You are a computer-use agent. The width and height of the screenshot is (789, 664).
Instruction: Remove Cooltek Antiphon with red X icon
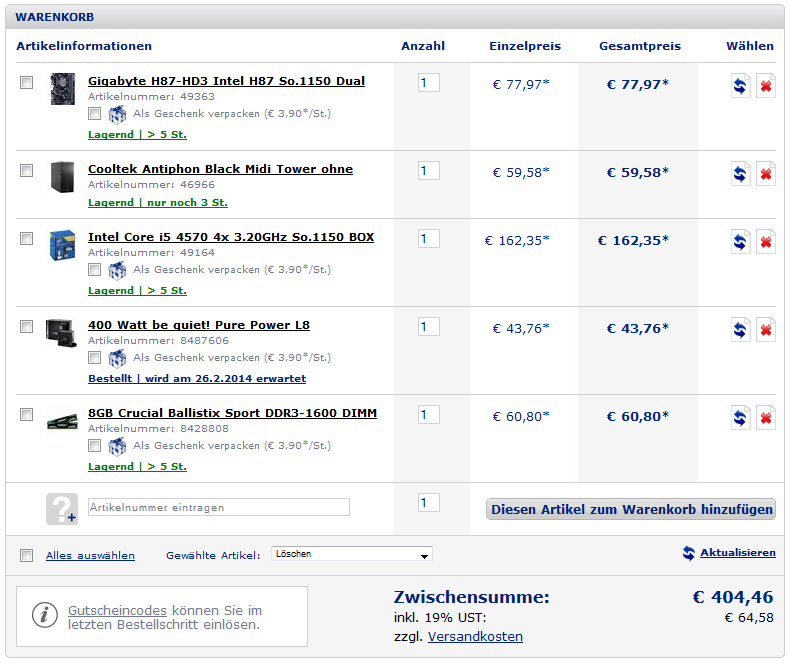point(766,174)
